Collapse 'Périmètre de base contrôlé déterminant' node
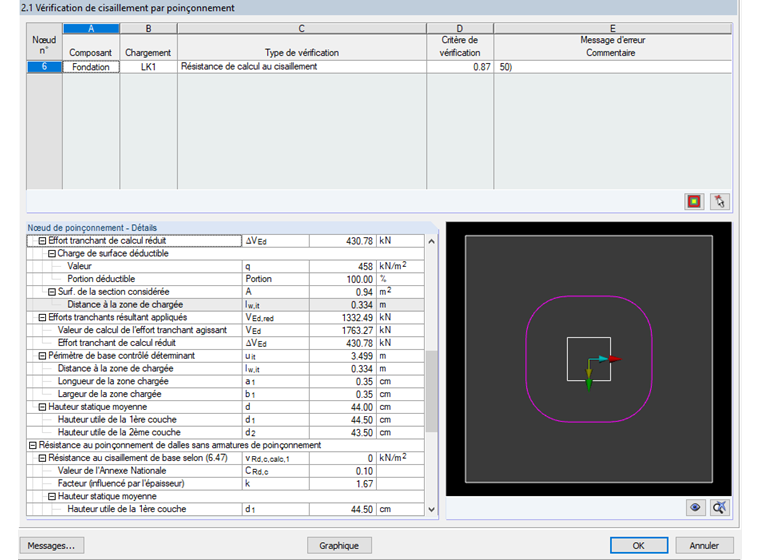This screenshot has height=560, width=760. (x=42, y=356)
